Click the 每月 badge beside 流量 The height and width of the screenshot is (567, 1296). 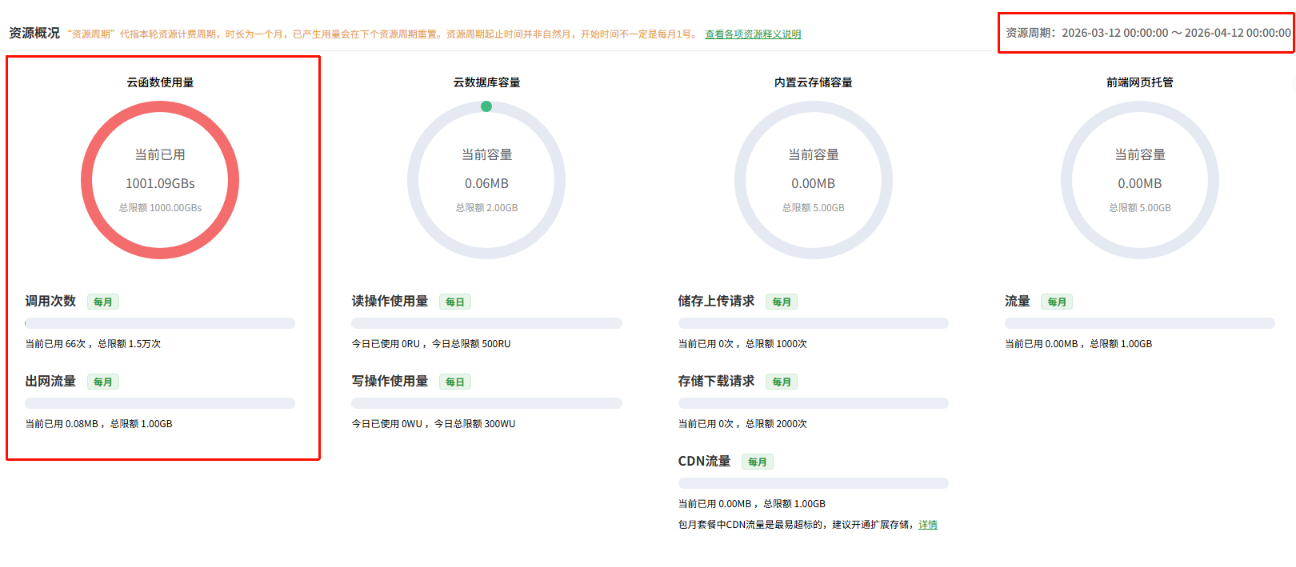pyautogui.click(x=1057, y=302)
